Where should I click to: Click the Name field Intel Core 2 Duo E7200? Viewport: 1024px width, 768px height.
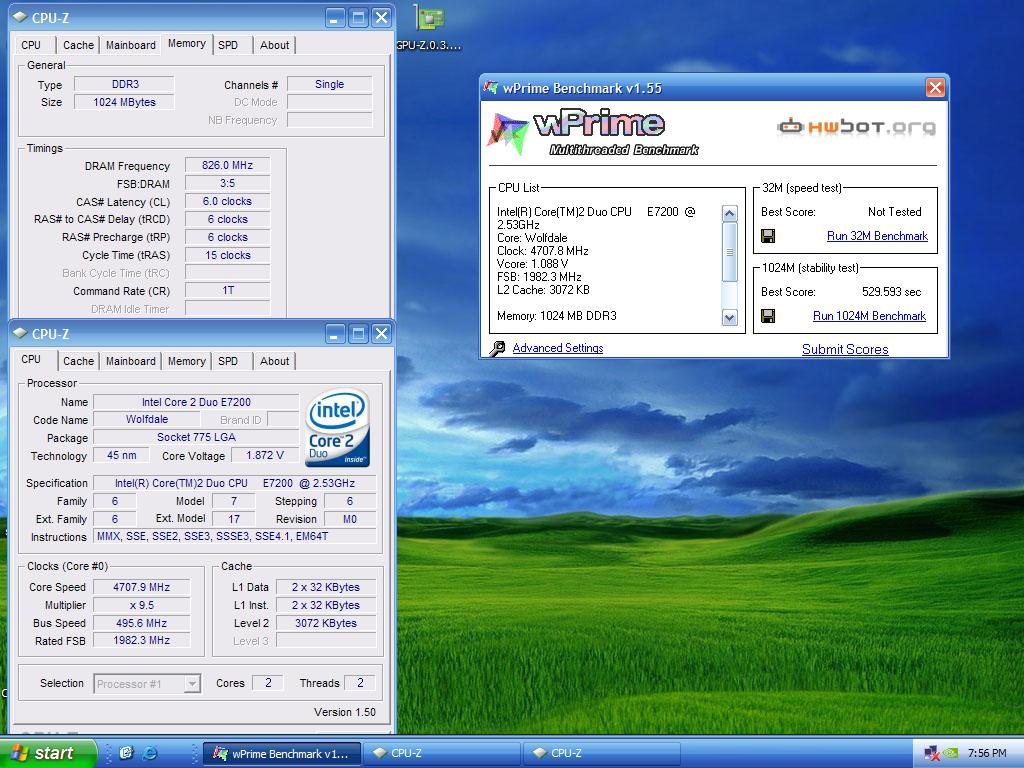click(196, 402)
